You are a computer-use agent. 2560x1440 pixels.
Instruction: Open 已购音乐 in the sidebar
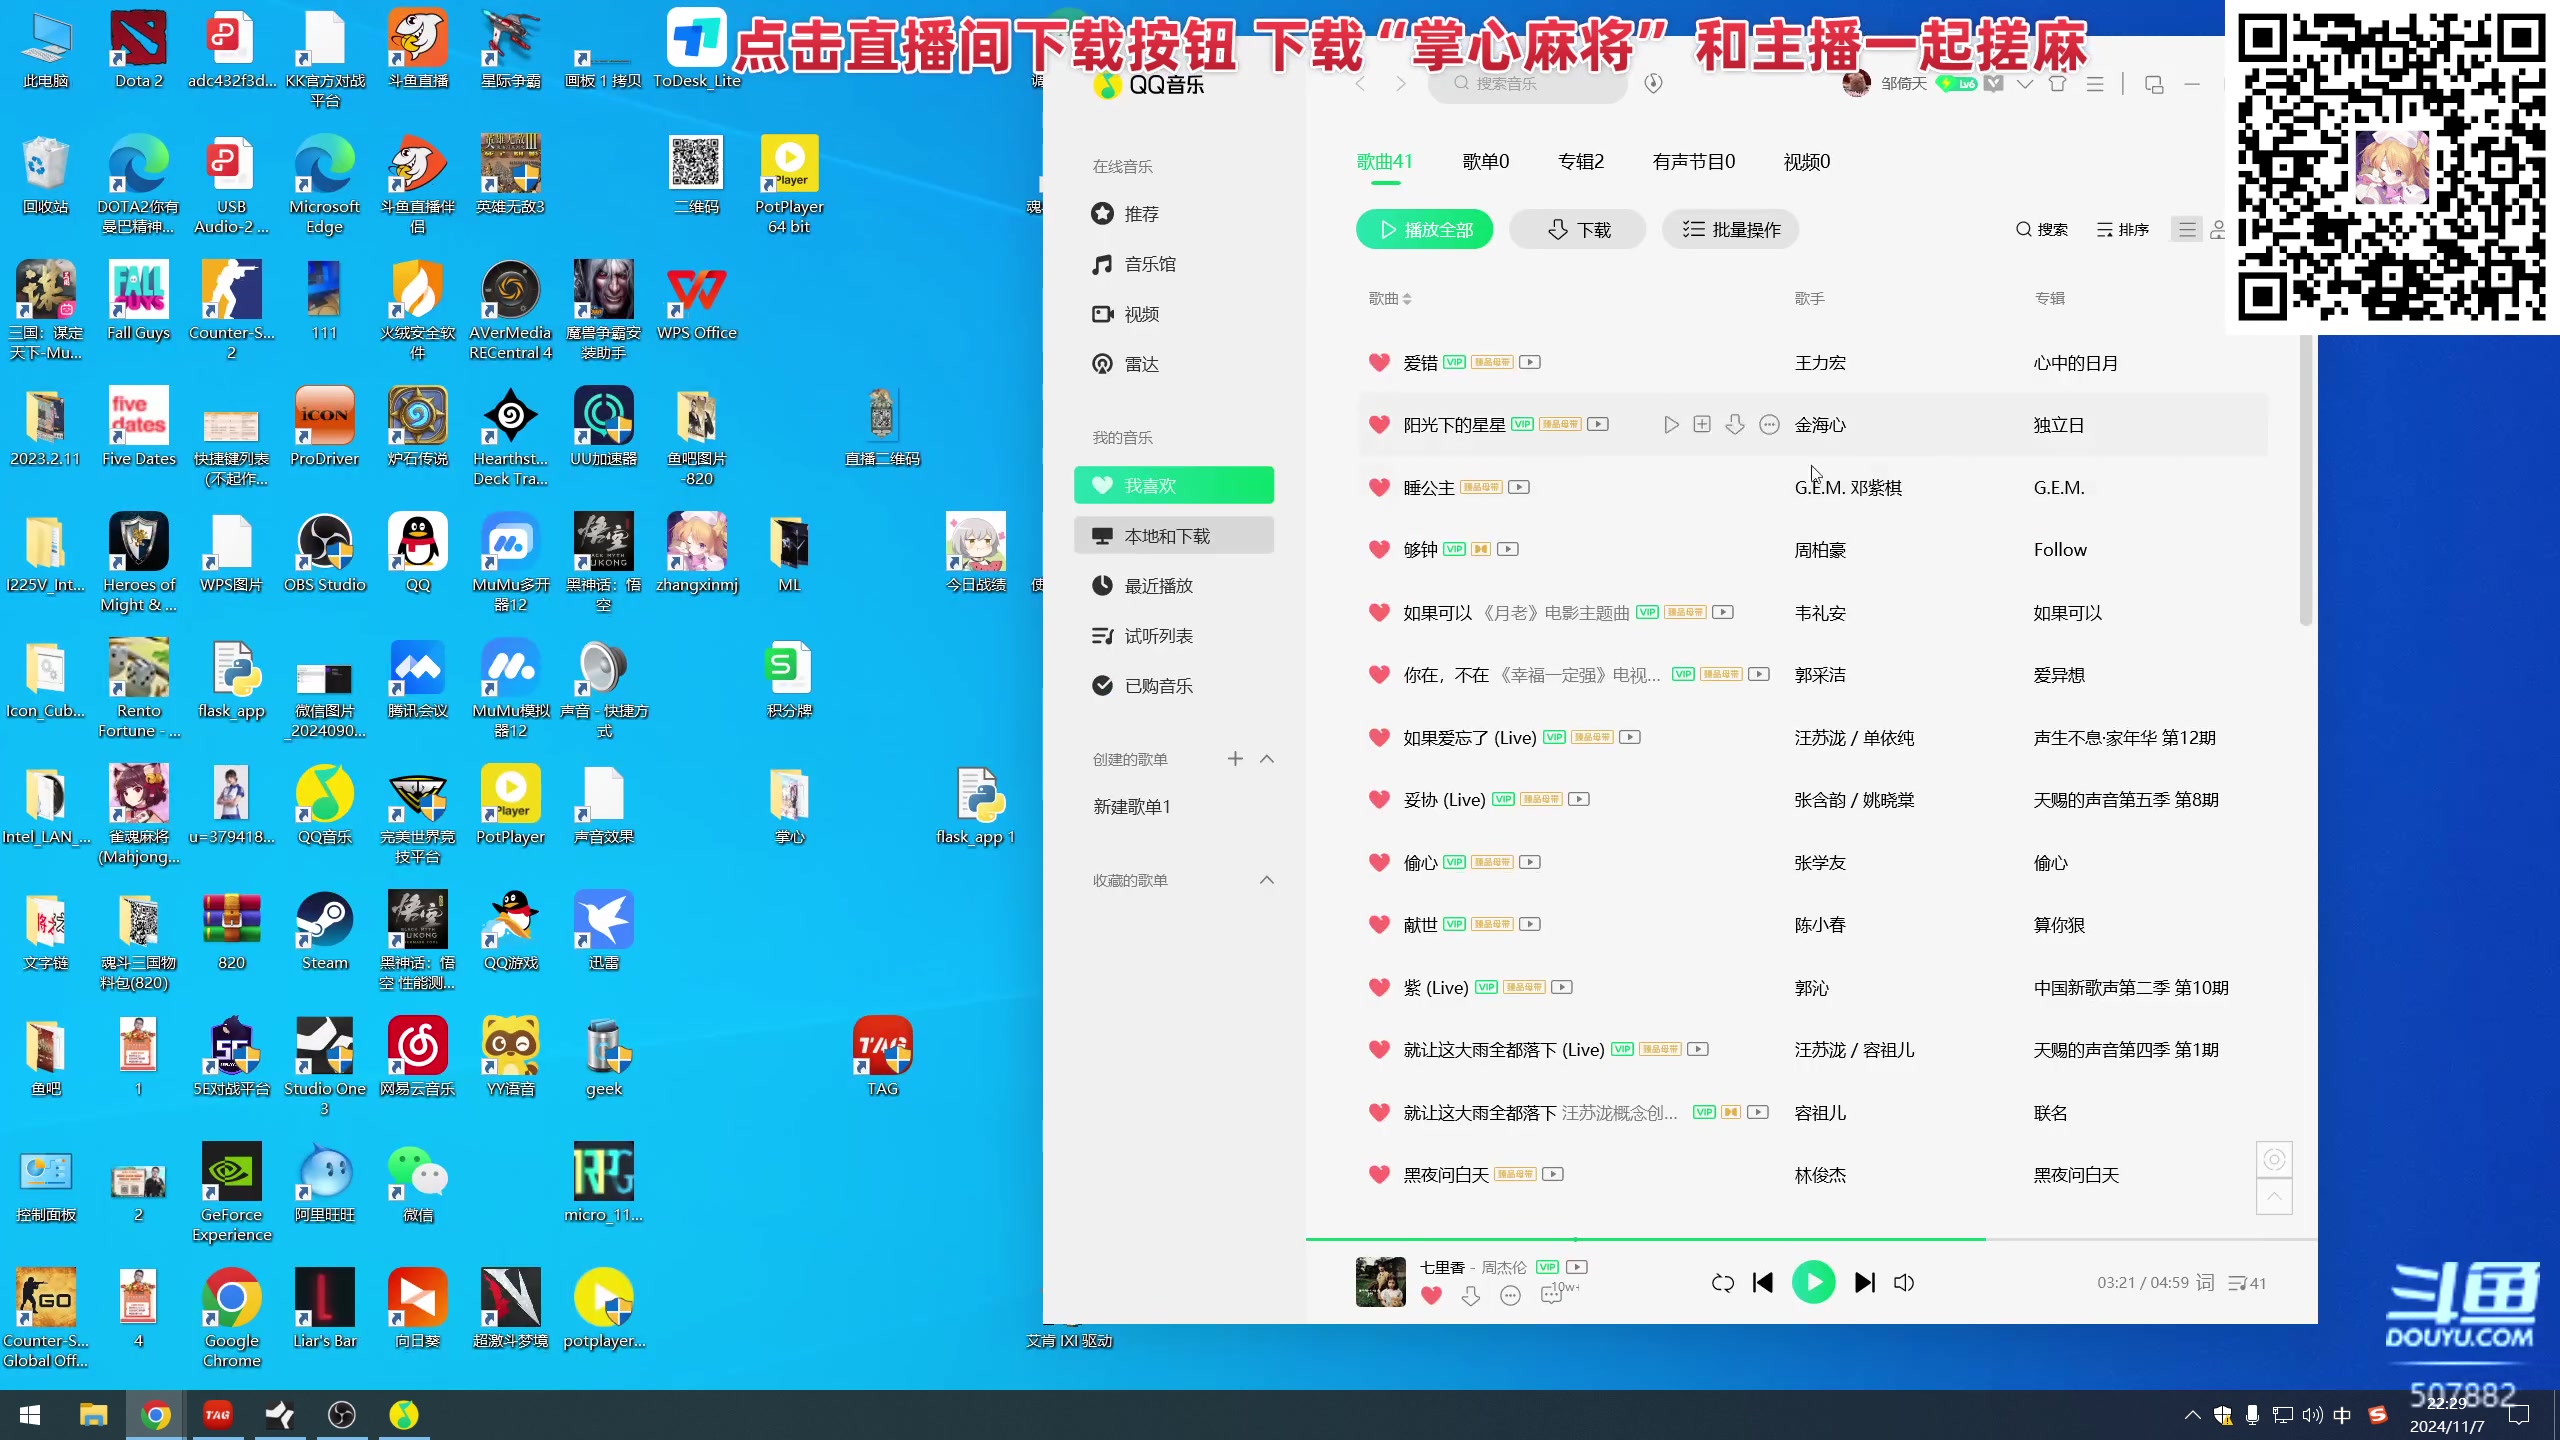click(x=1174, y=686)
